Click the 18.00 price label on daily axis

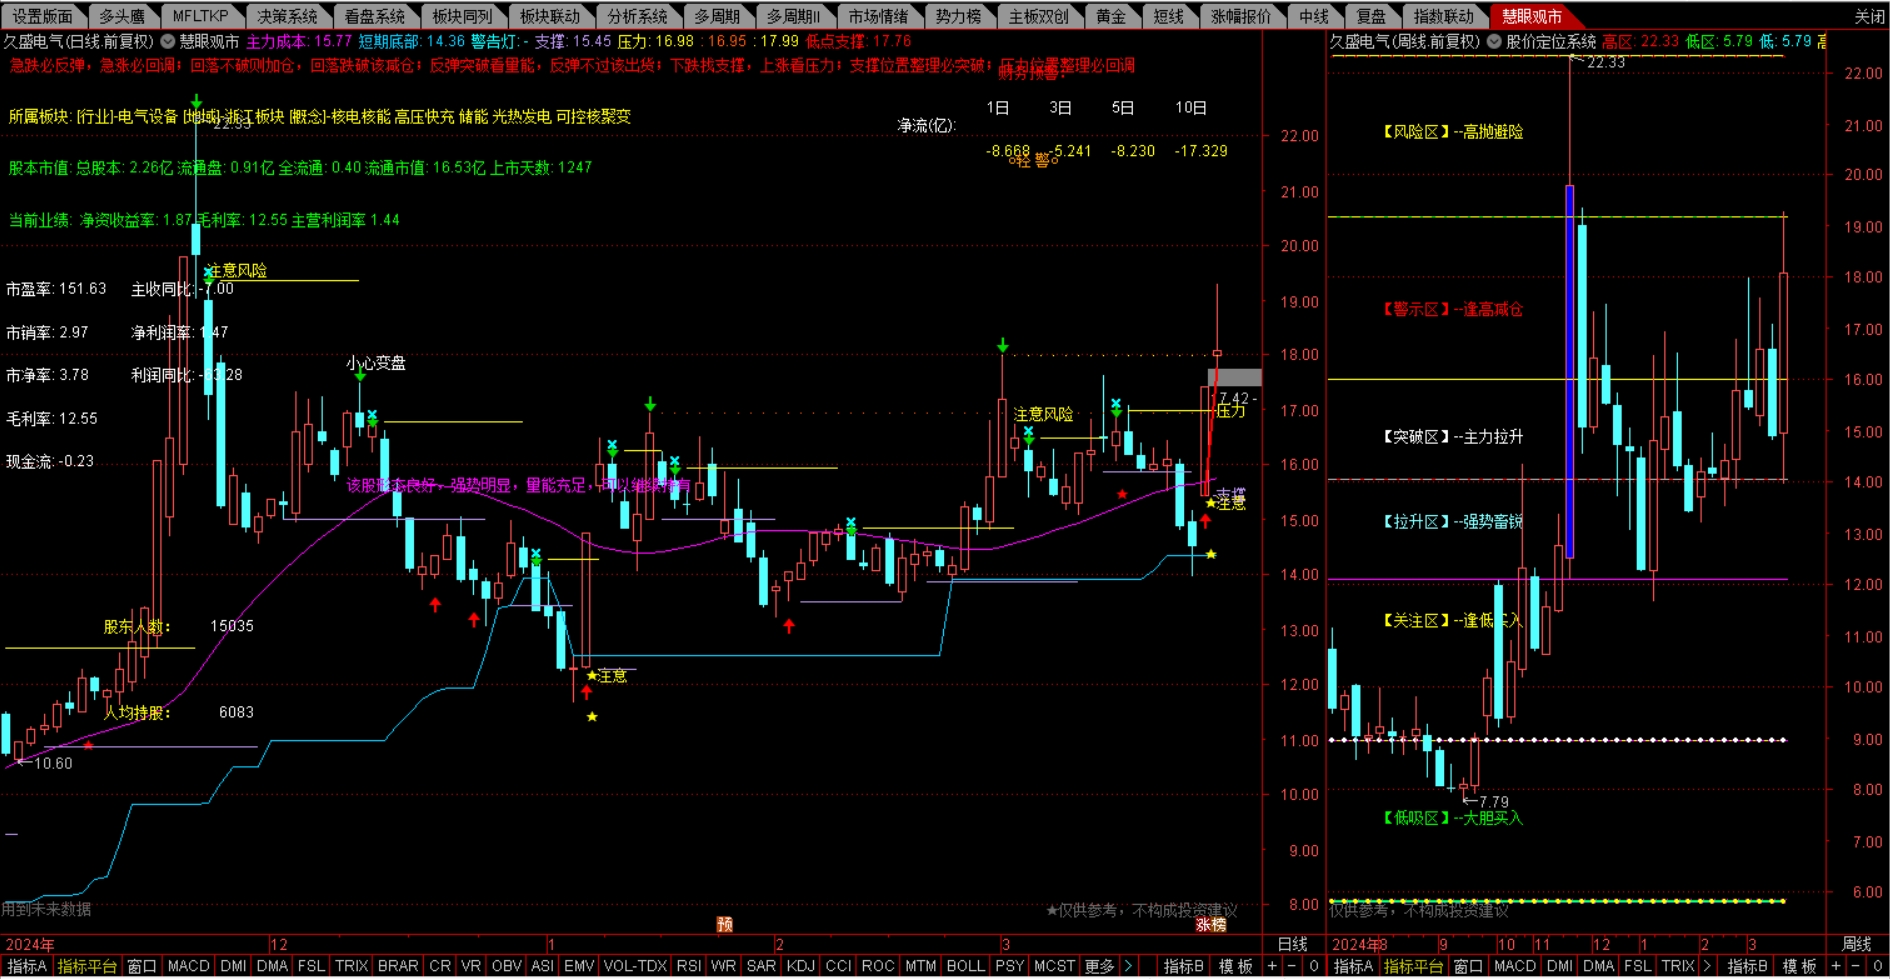1300,355
